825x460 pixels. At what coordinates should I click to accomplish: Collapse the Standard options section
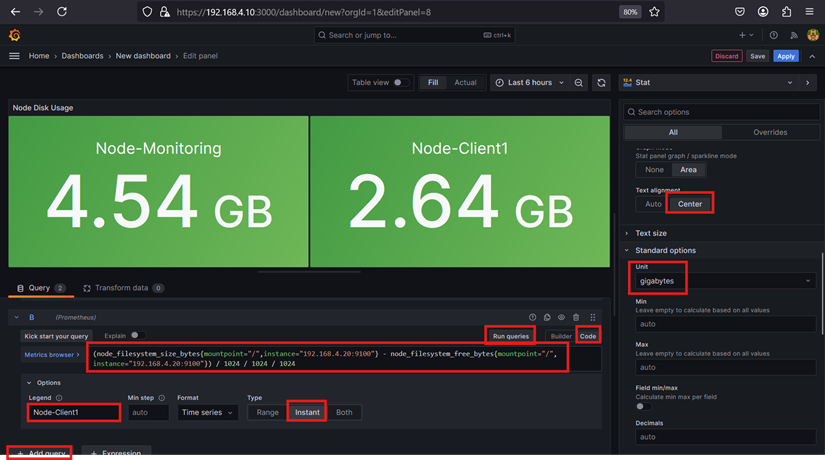(x=665, y=251)
